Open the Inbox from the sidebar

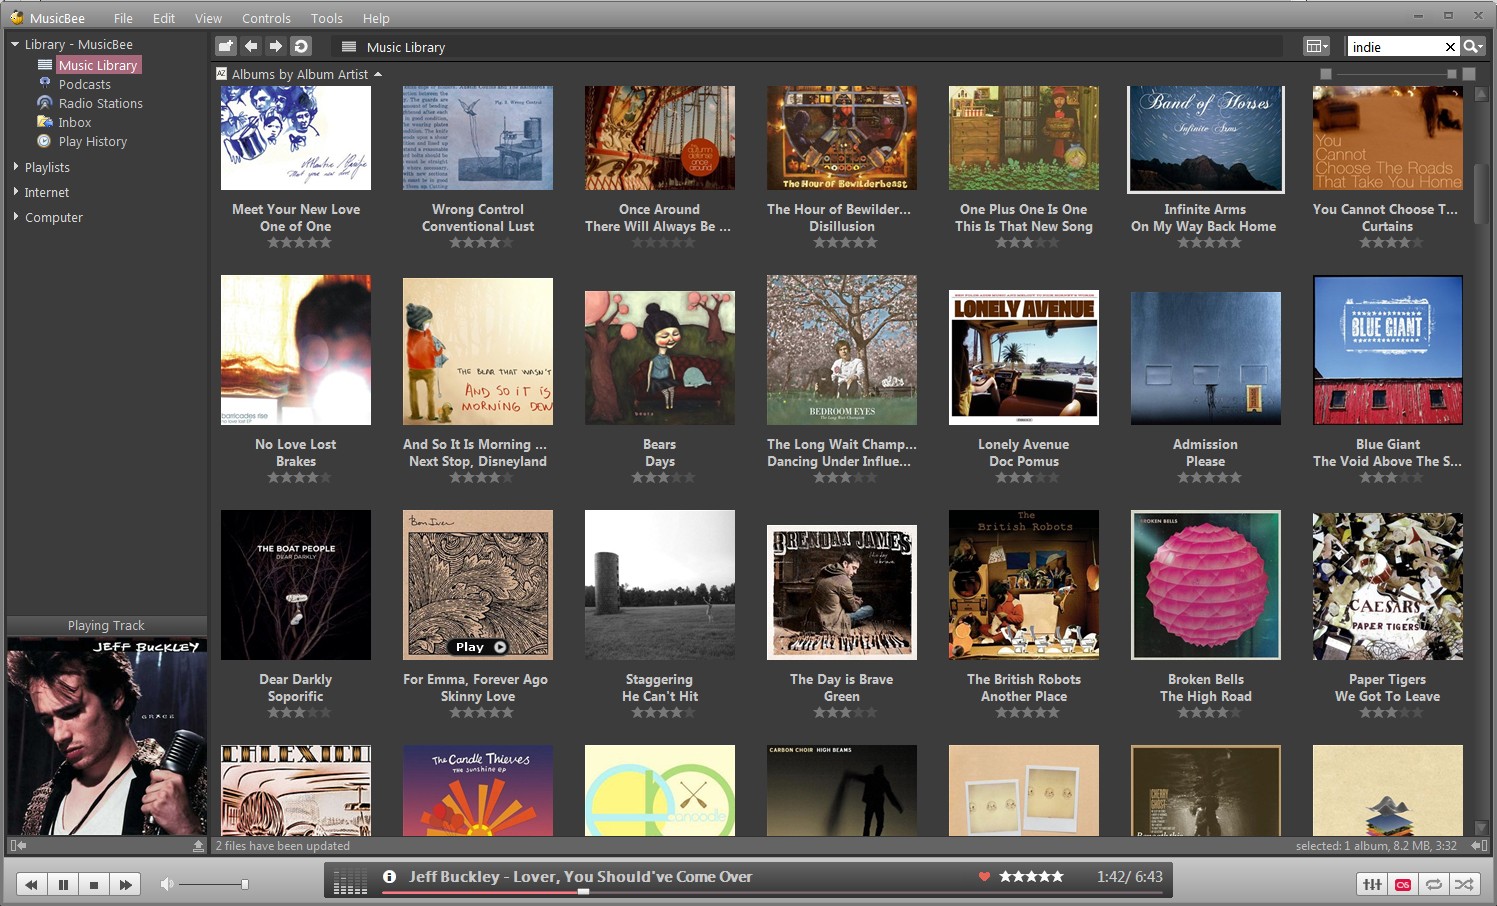(74, 122)
